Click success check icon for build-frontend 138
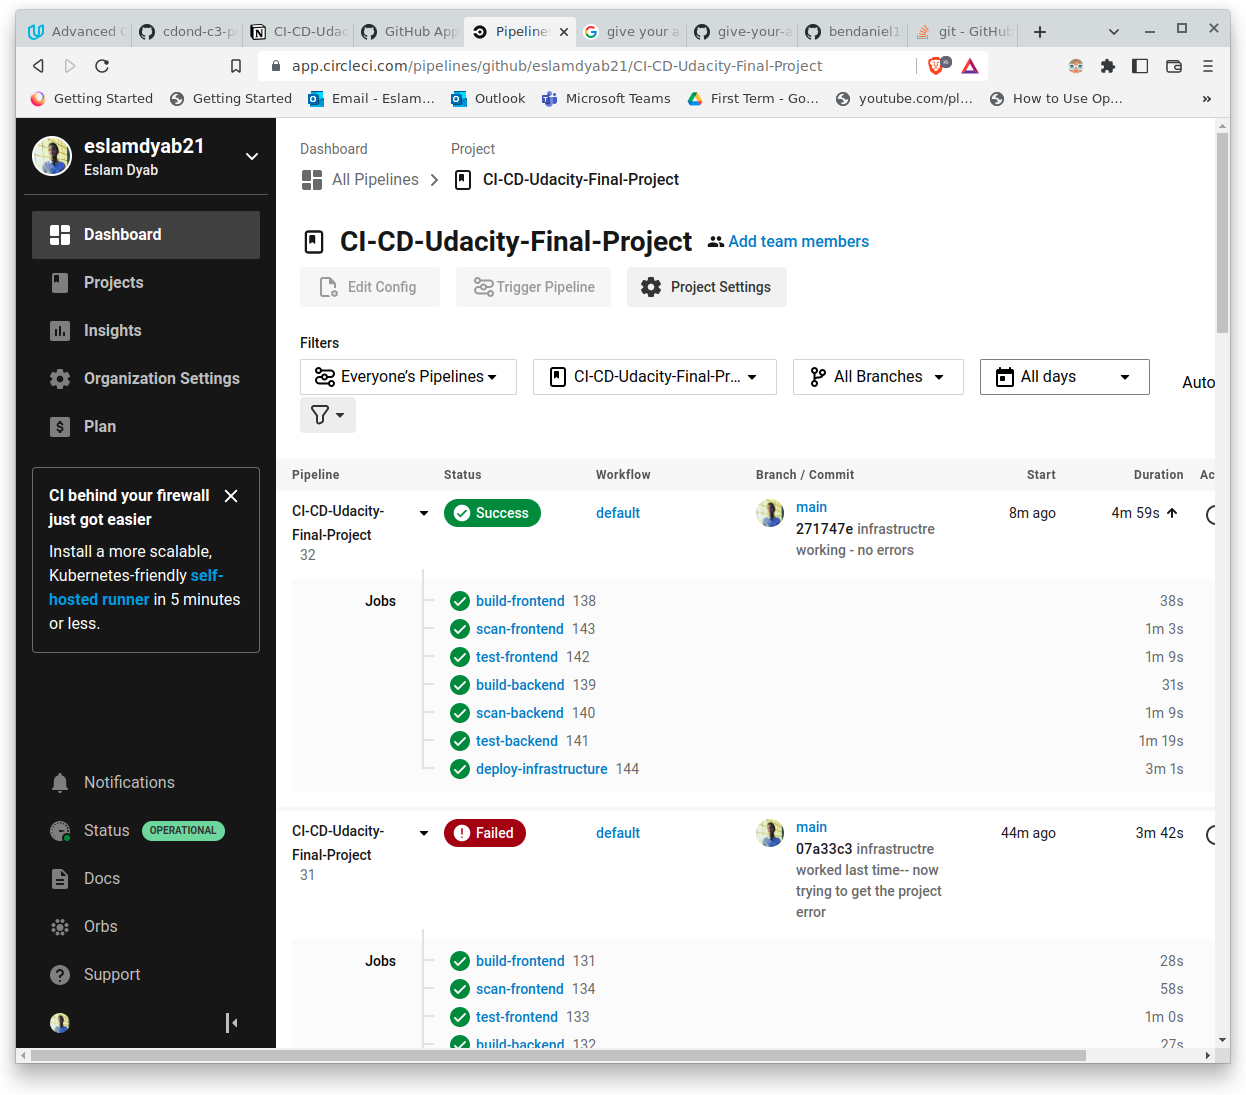The height and width of the screenshot is (1095, 1246). 460,602
